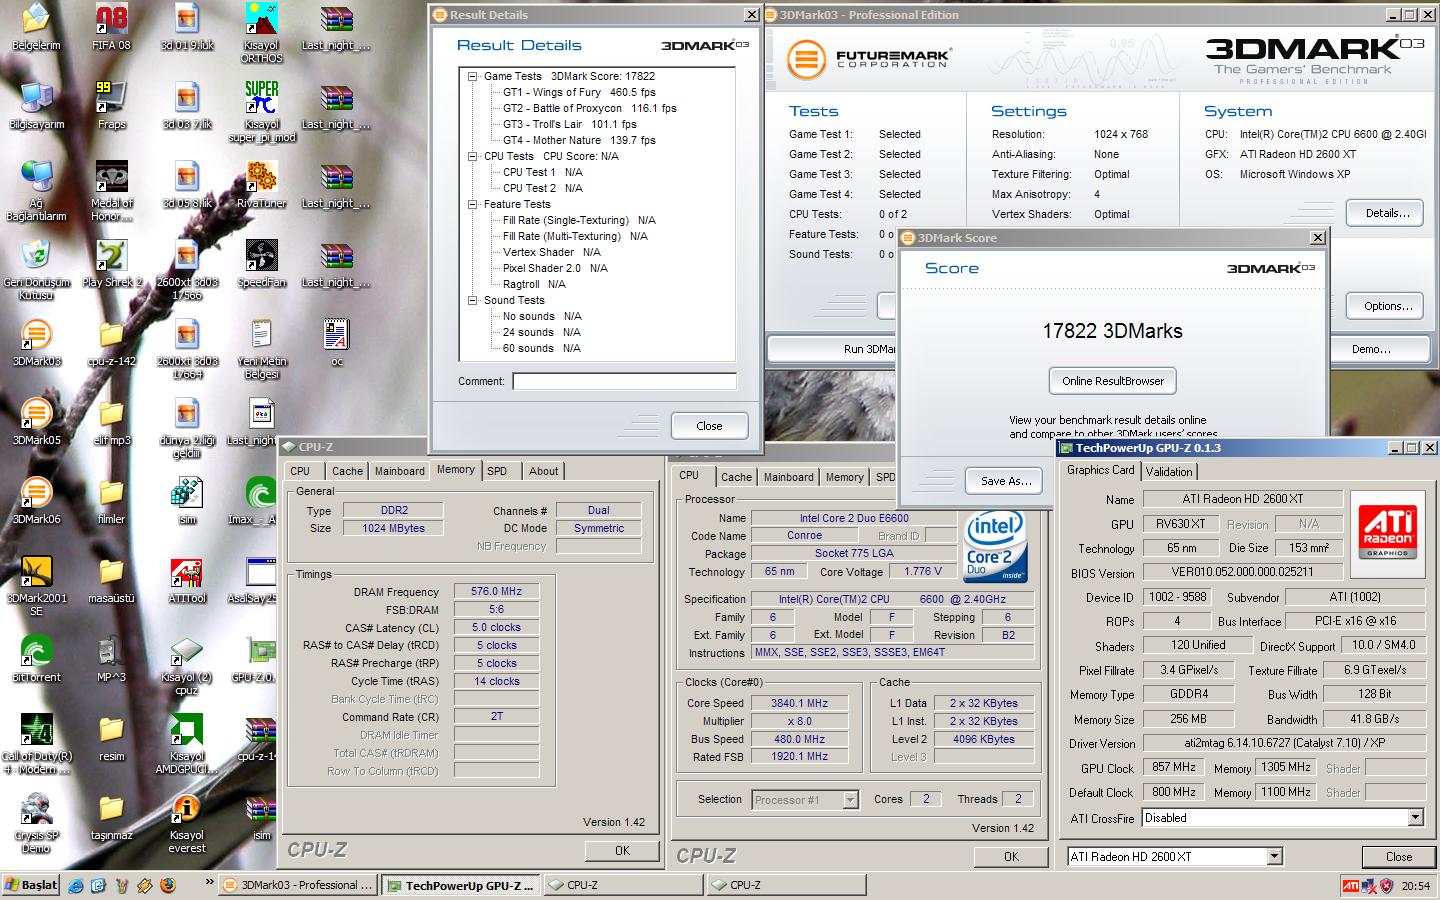Open the FIFA 08 desktop icon
Screen dimensions: 1440x900
(x=111, y=27)
